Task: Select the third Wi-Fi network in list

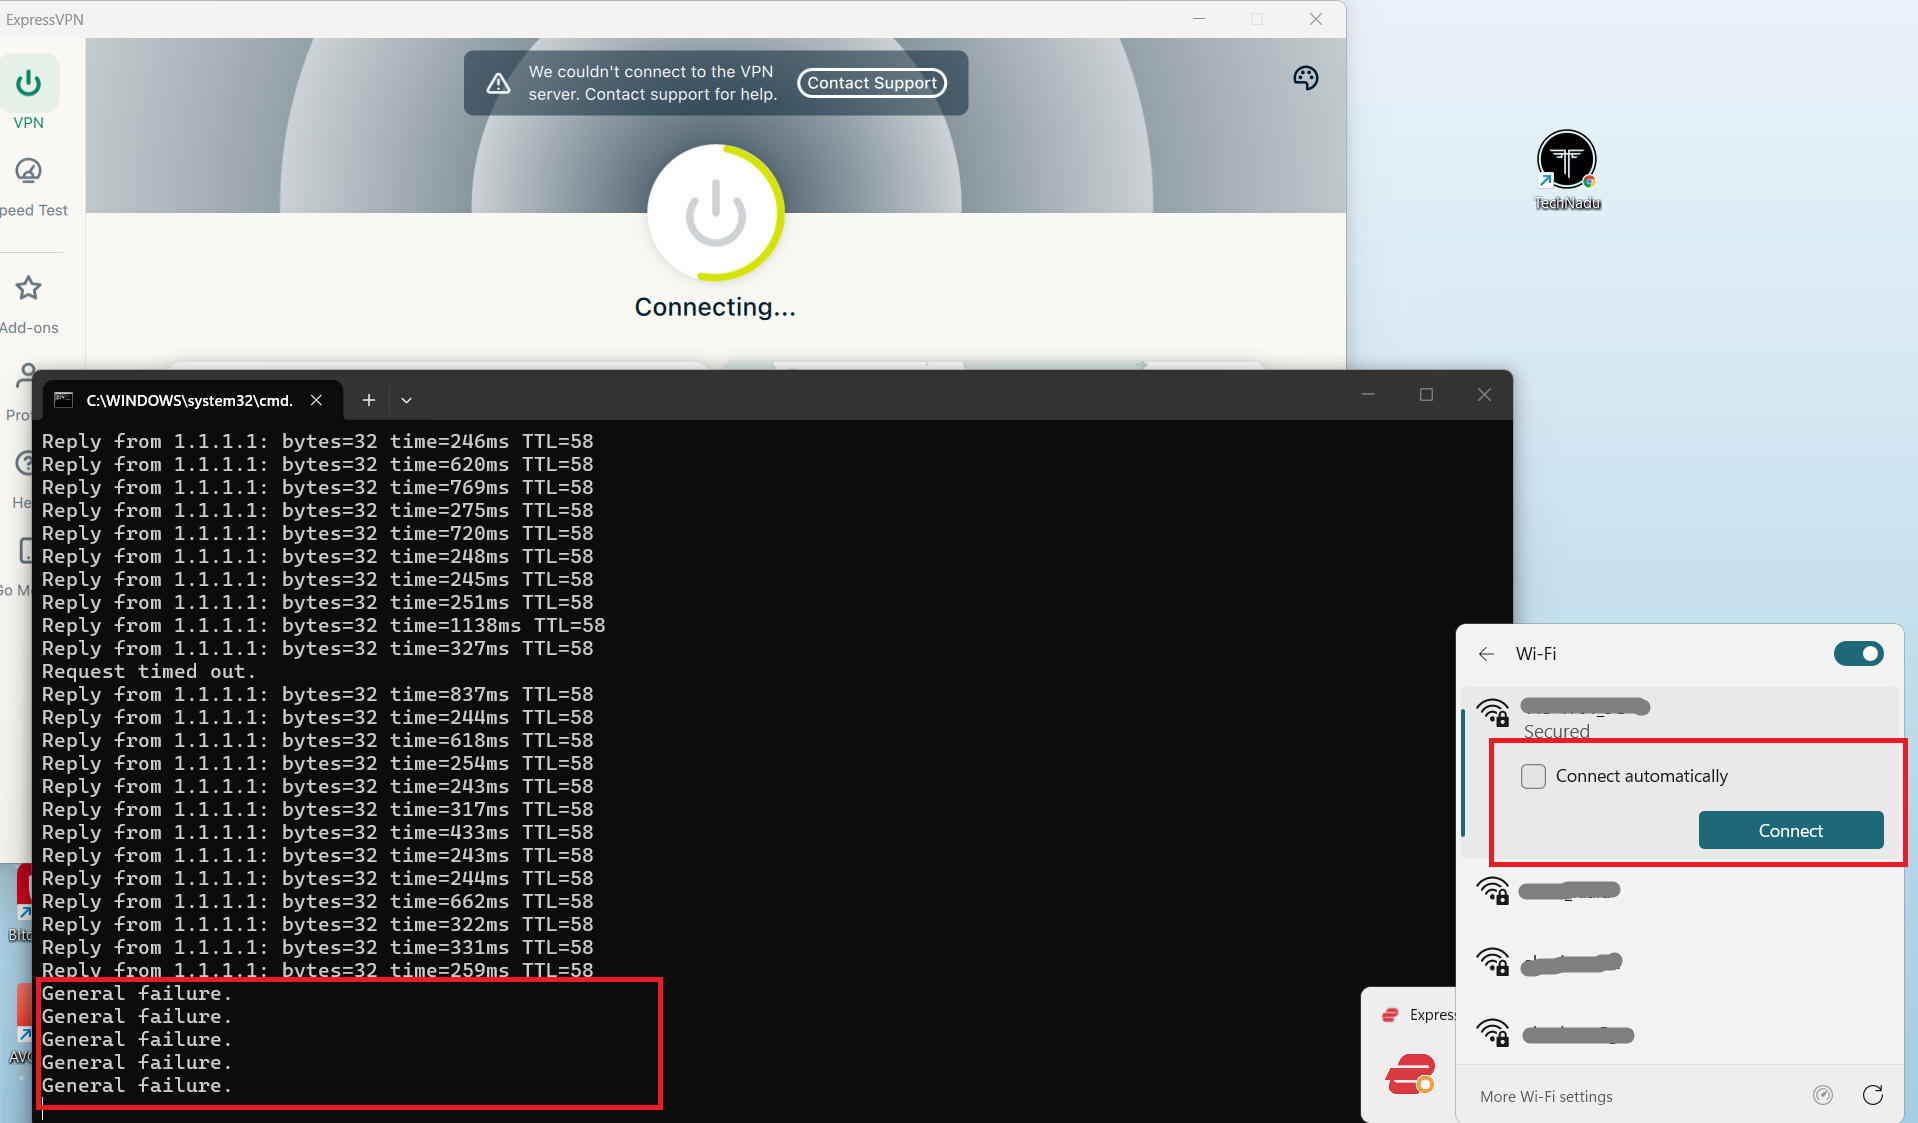Action: pos(1680,963)
